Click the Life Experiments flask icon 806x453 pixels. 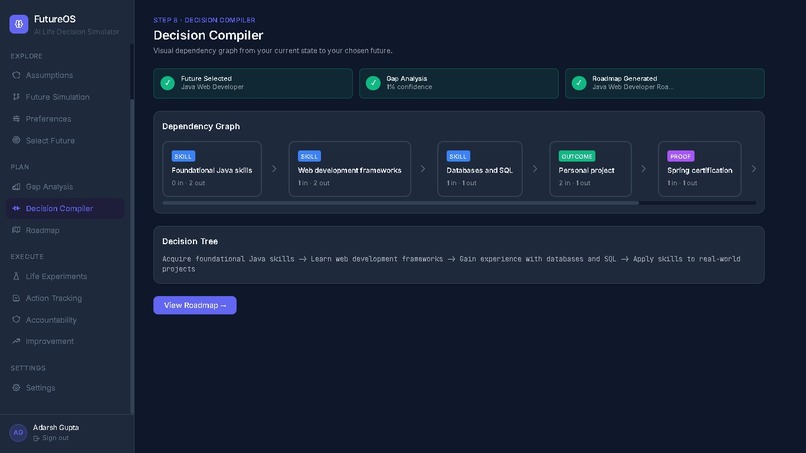click(x=16, y=276)
